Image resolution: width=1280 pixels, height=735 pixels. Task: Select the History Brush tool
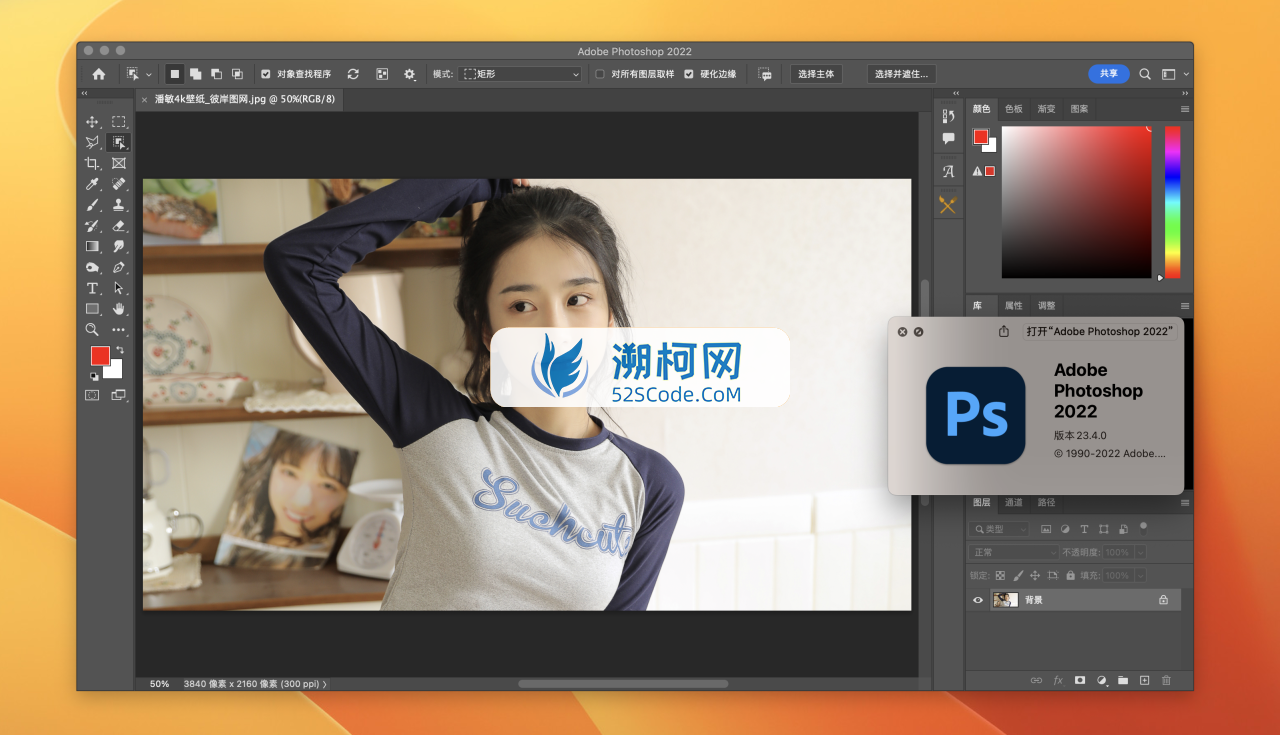click(92, 226)
